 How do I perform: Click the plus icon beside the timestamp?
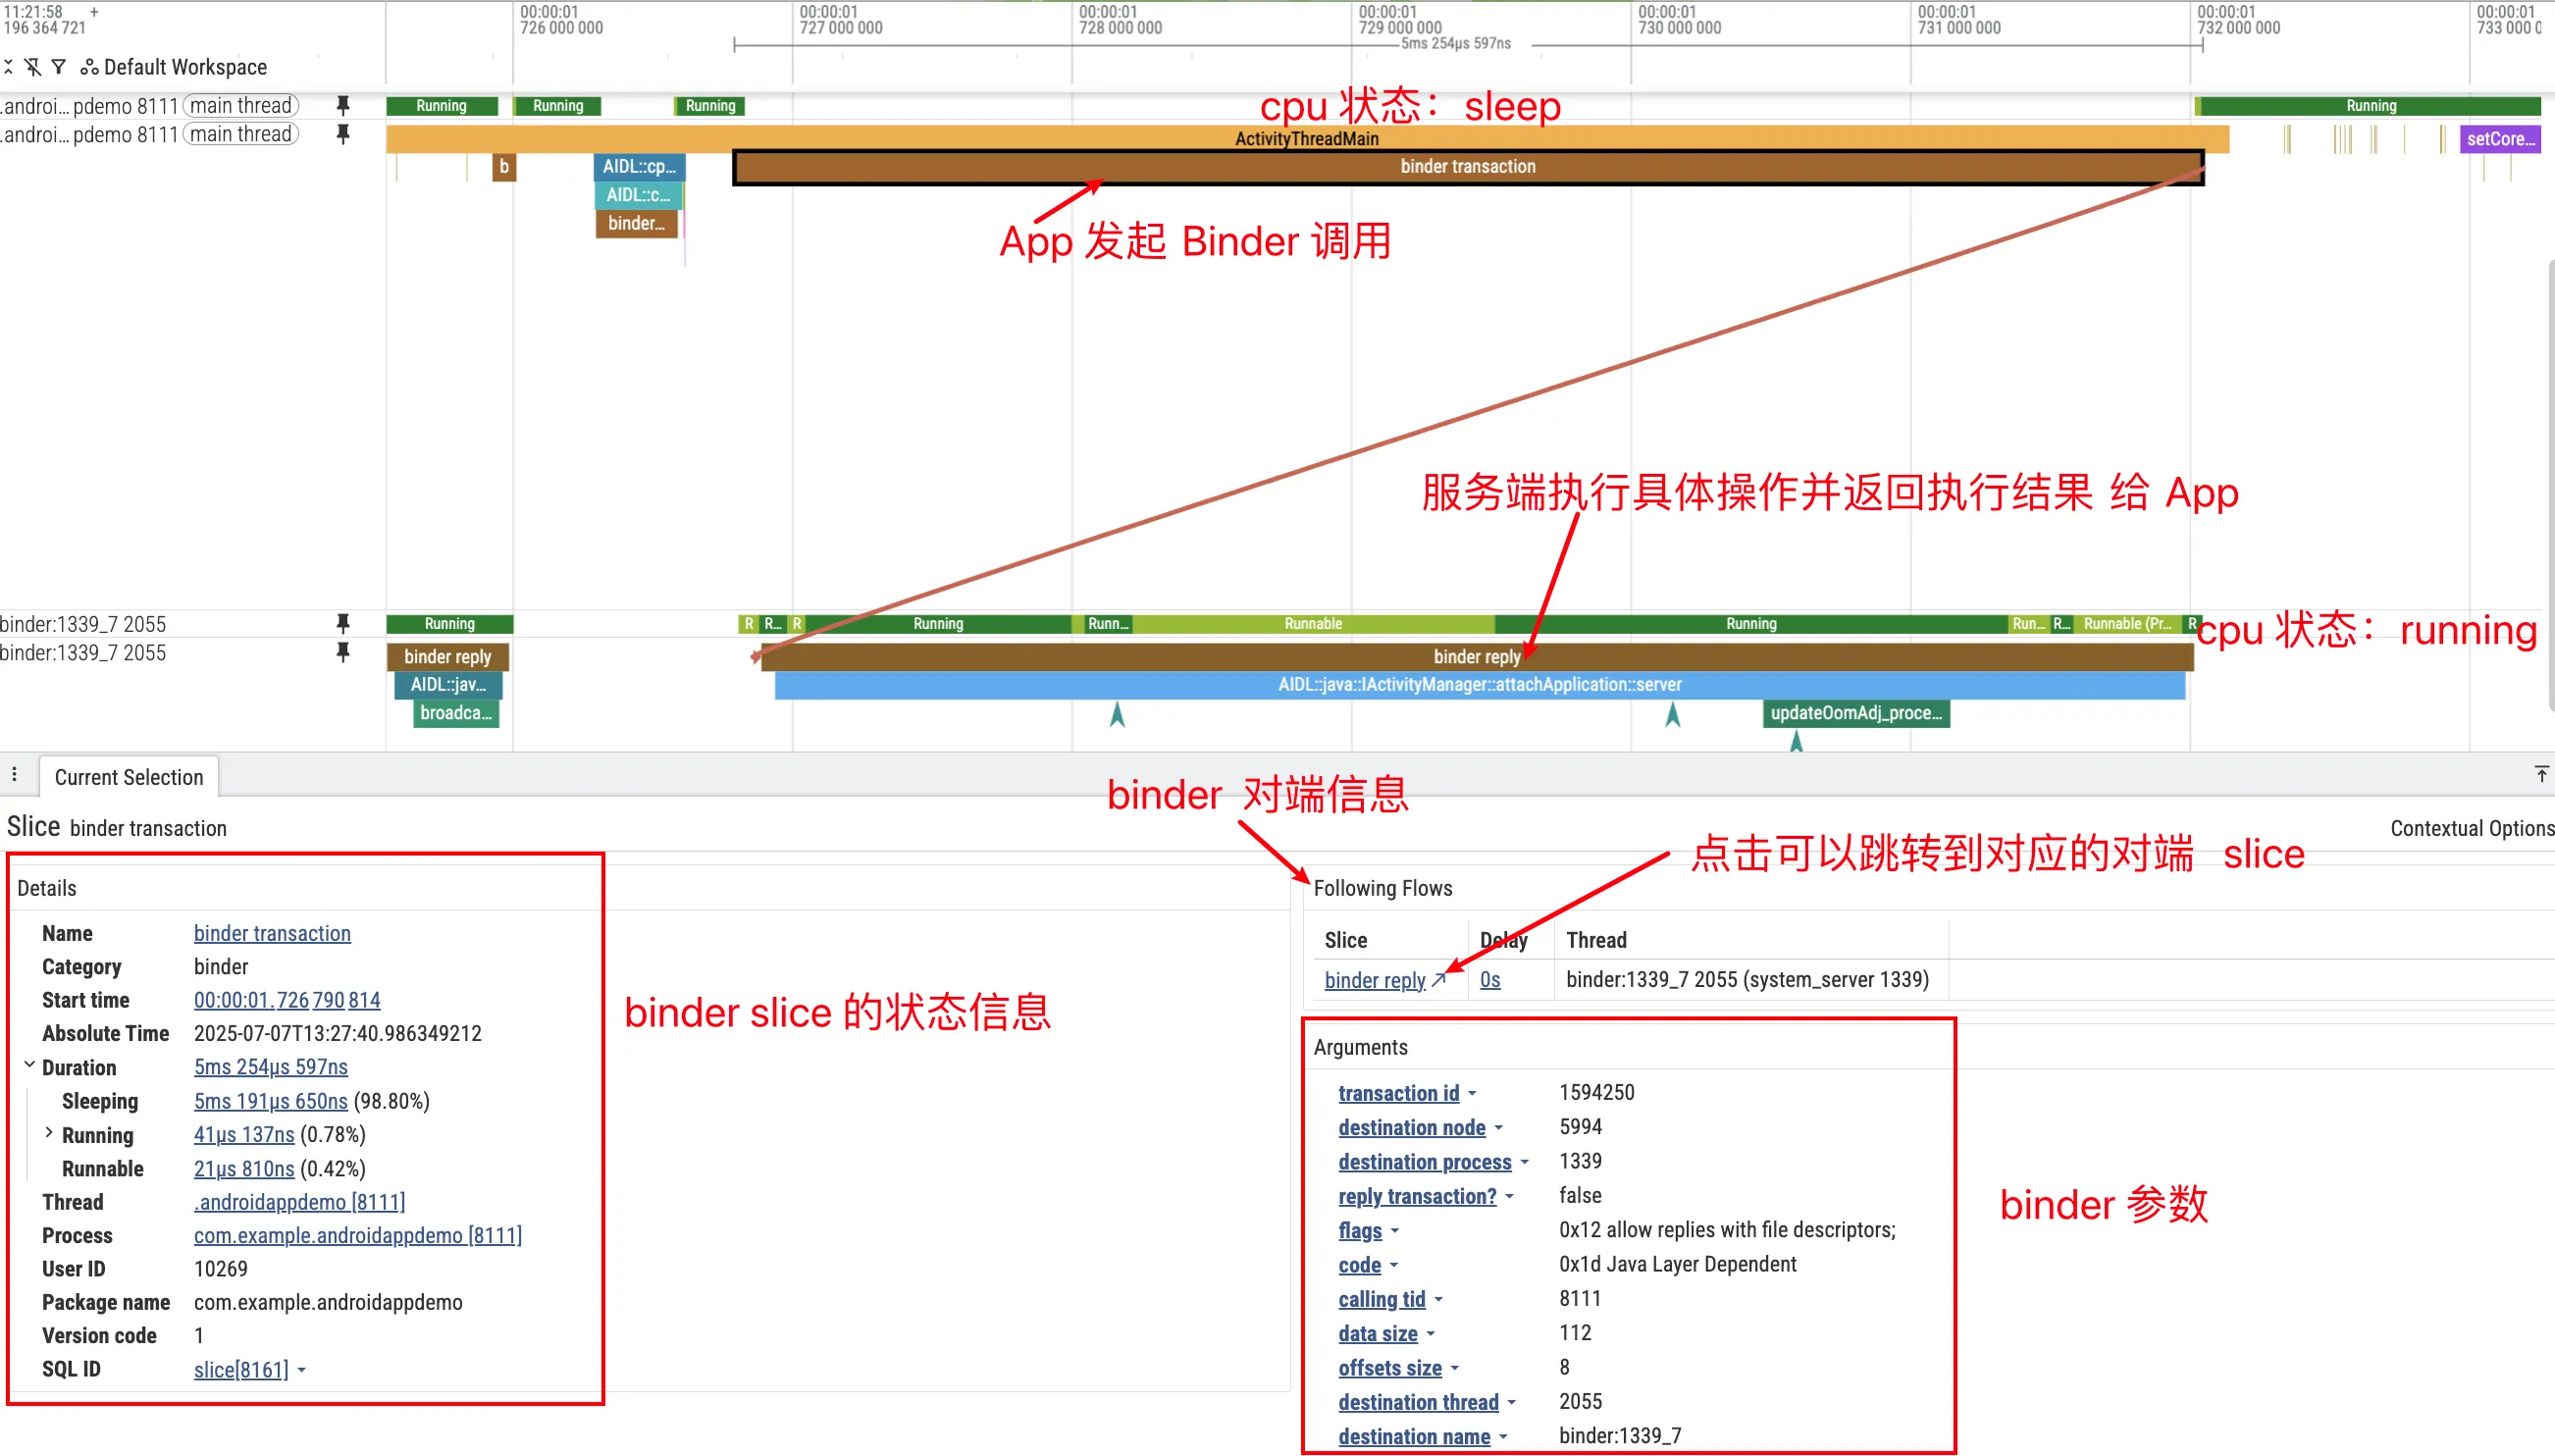[94, 12]
